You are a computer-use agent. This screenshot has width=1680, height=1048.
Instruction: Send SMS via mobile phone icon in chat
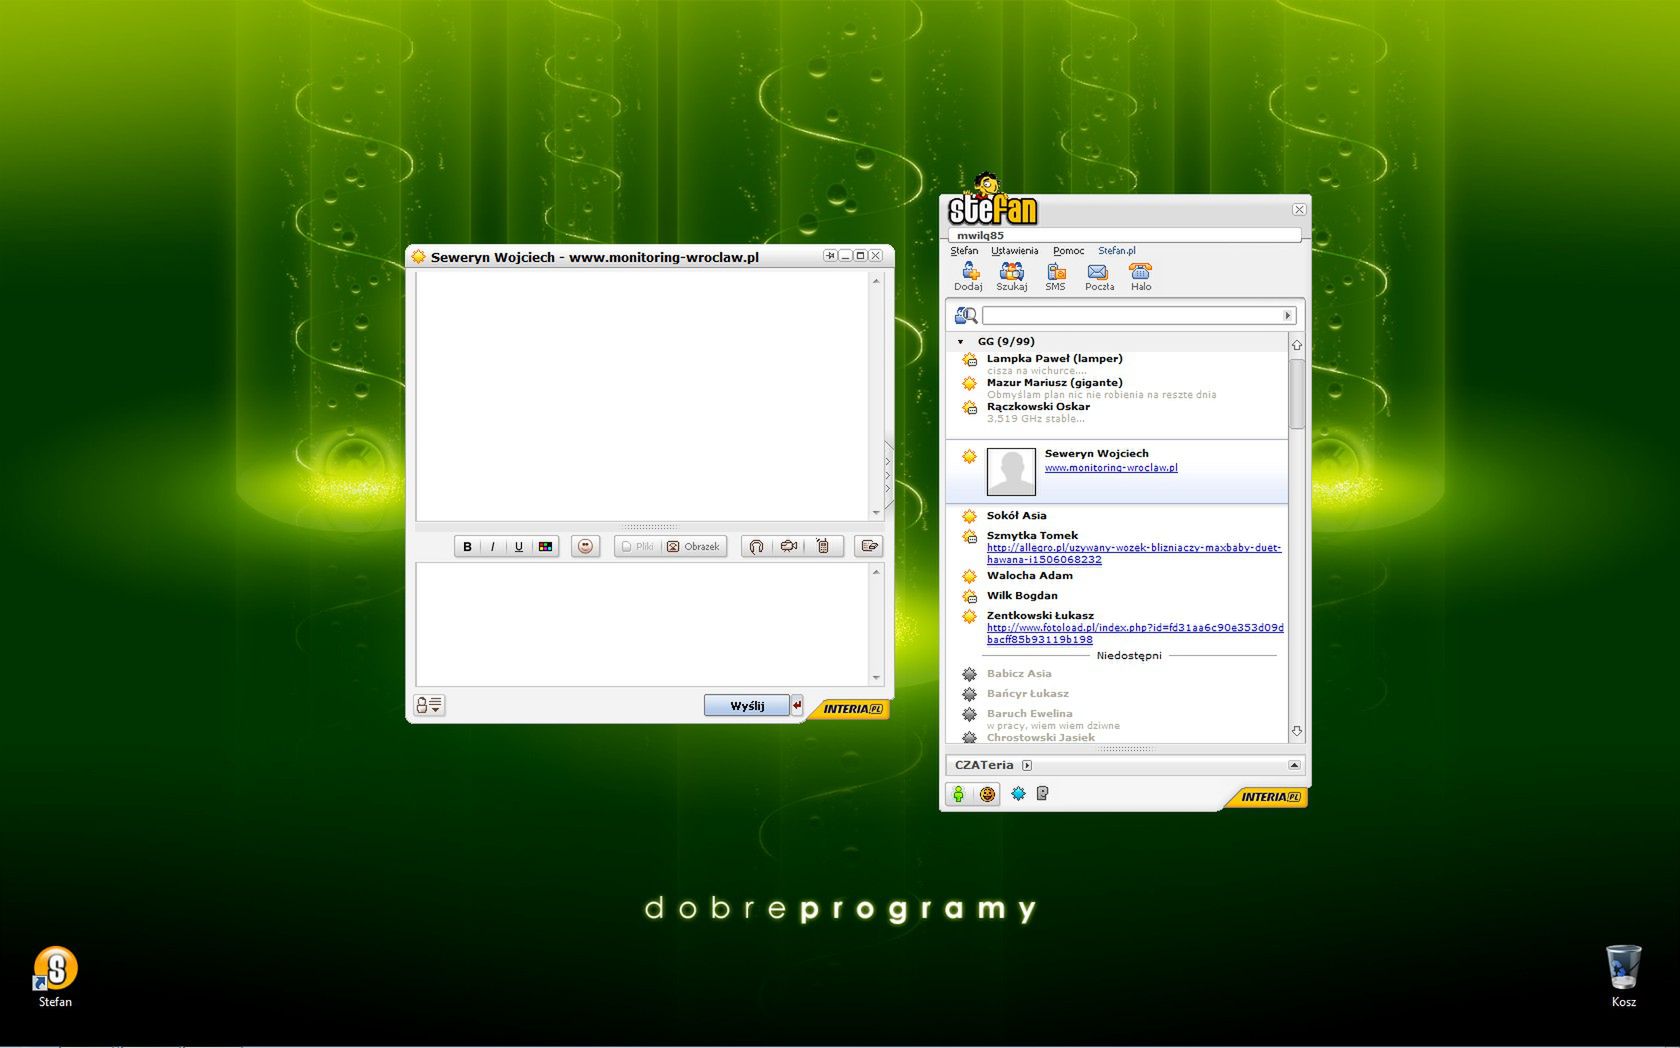pos(823,546)
